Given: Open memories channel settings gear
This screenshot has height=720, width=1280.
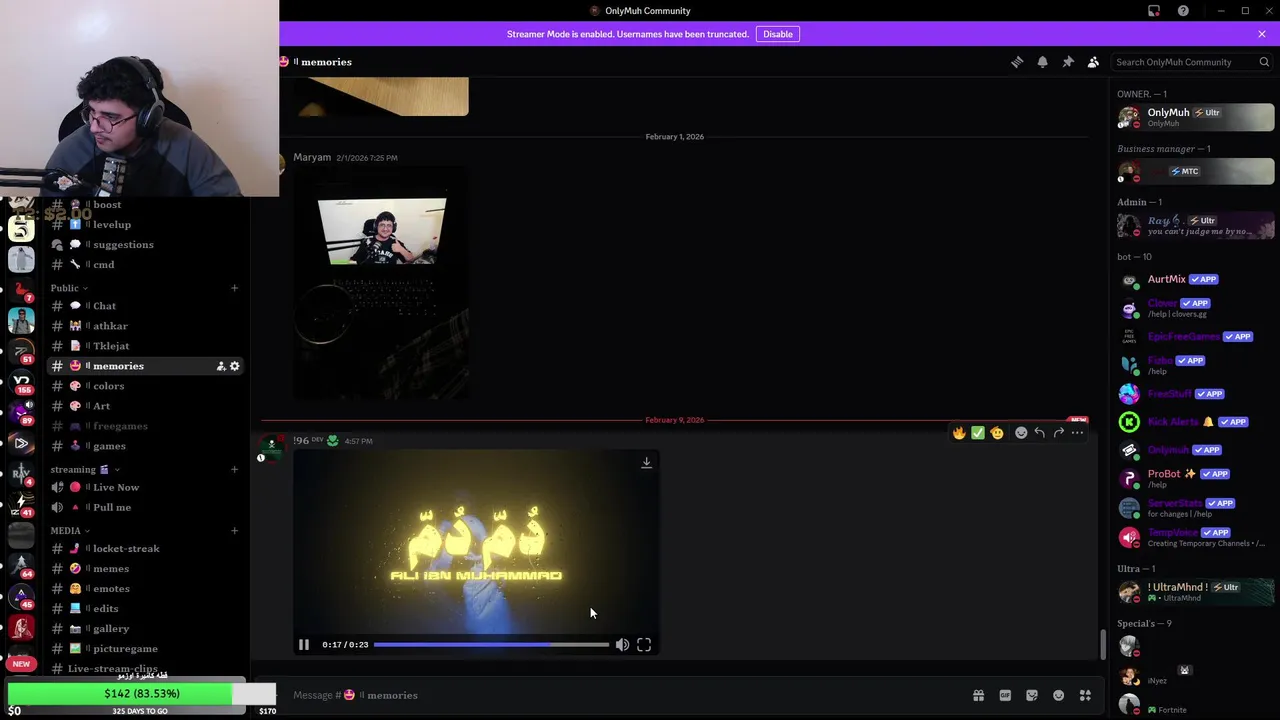Looking at the screenshot, I should point(235,366).
